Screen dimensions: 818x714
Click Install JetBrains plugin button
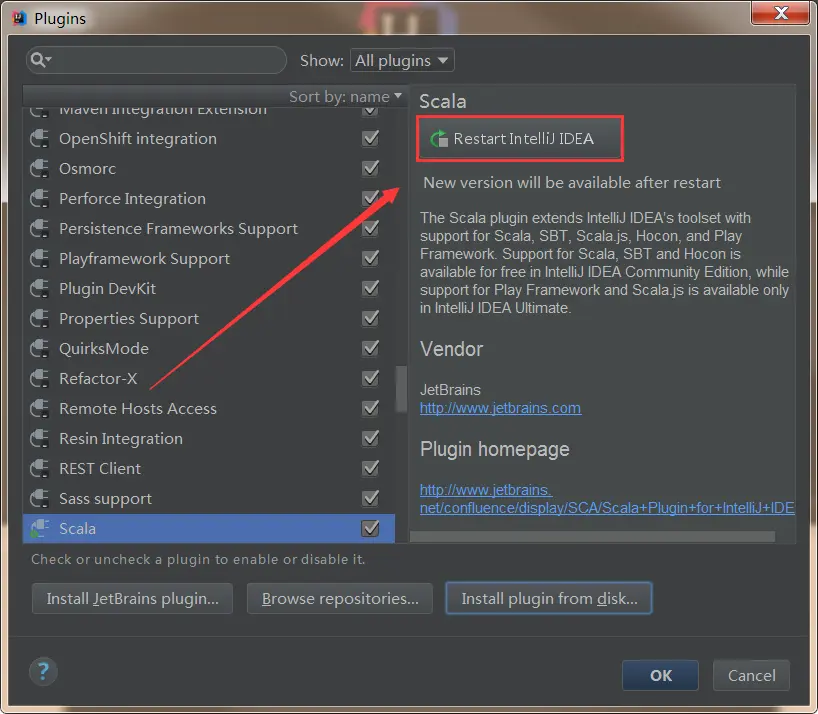[133, 598]
